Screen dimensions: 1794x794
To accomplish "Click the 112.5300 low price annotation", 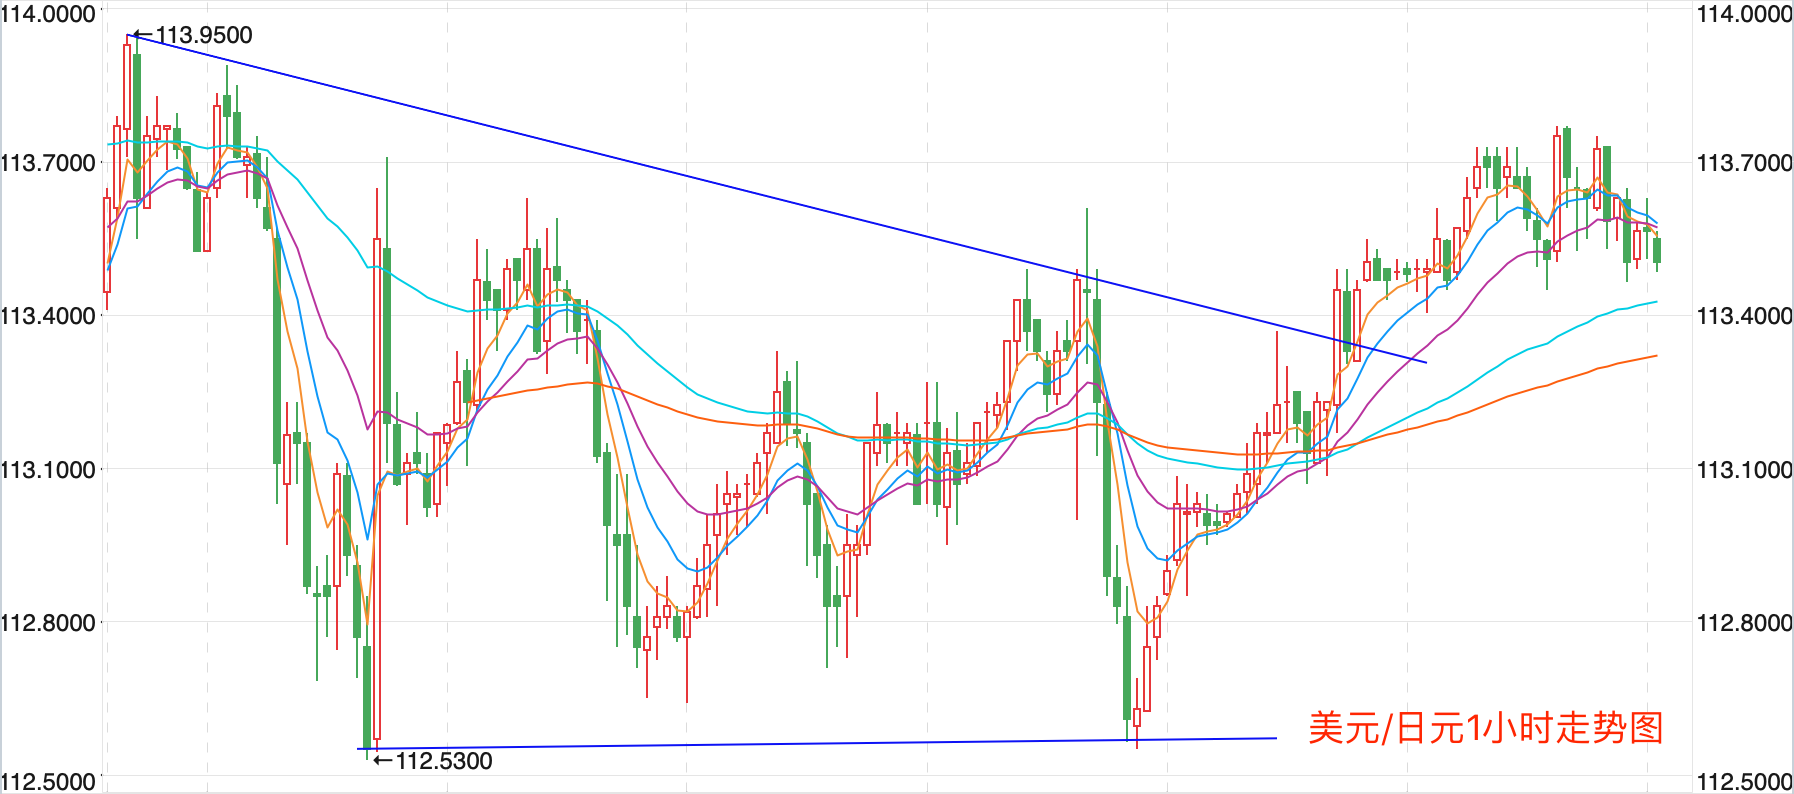I will [433, 761].
